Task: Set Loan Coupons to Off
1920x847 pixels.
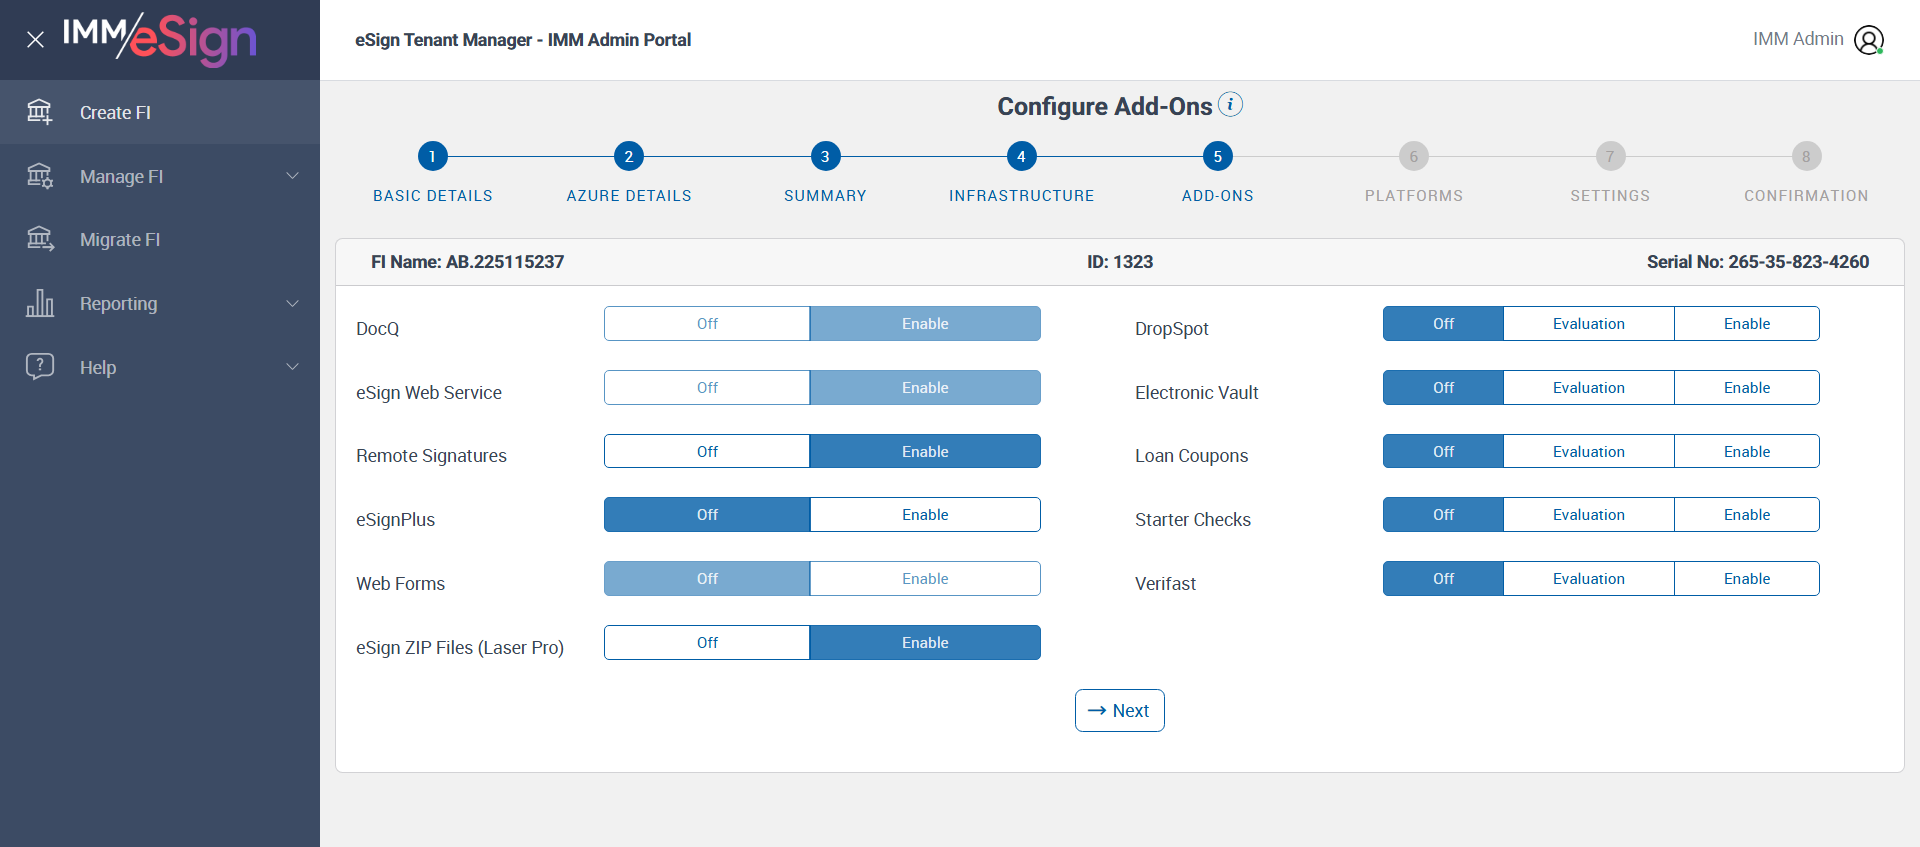Action: [1443, 452]
